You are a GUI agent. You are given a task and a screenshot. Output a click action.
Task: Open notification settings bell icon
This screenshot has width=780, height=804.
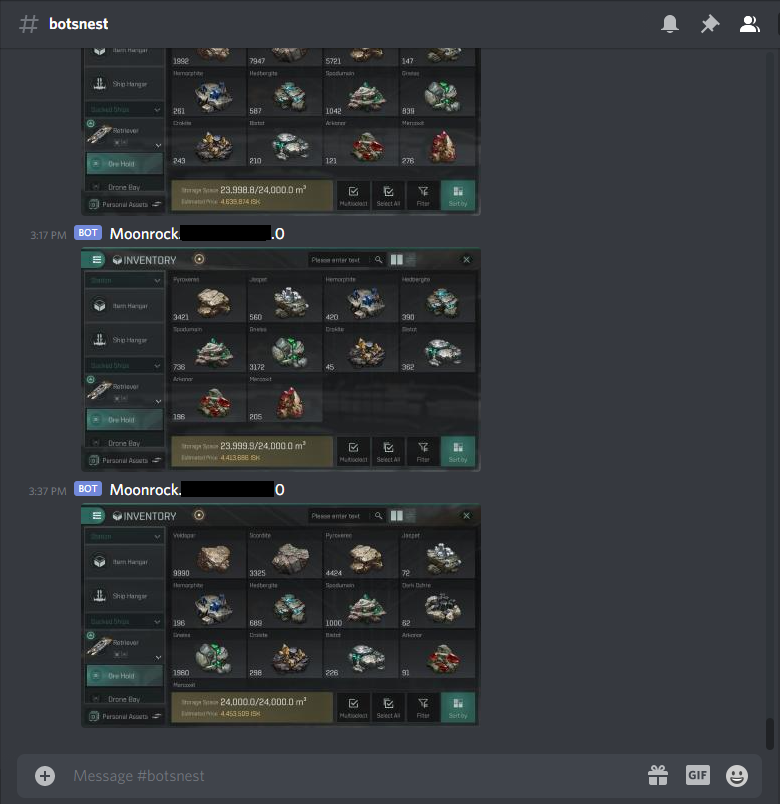click(670, 24)
